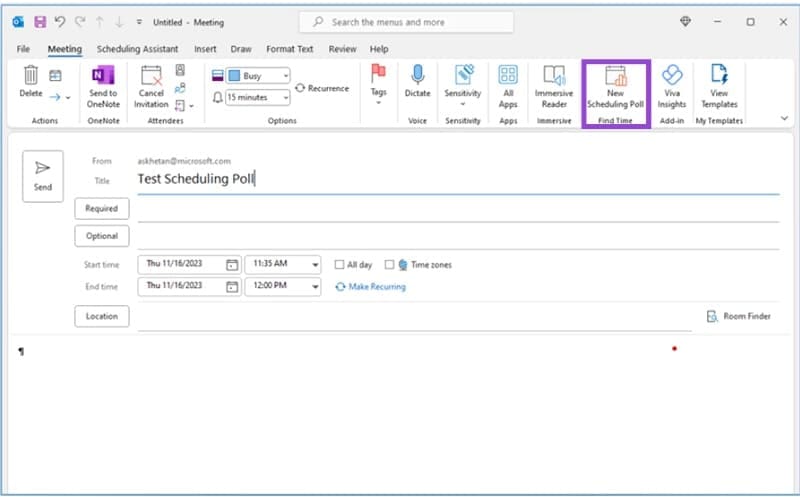Open the Format Text tab

pos(290,49)
